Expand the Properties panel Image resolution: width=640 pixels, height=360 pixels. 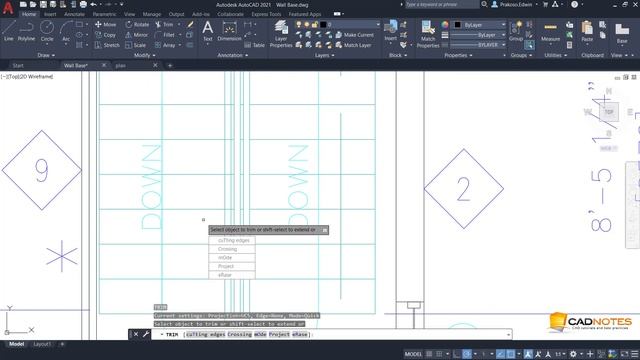click(458, 55)
